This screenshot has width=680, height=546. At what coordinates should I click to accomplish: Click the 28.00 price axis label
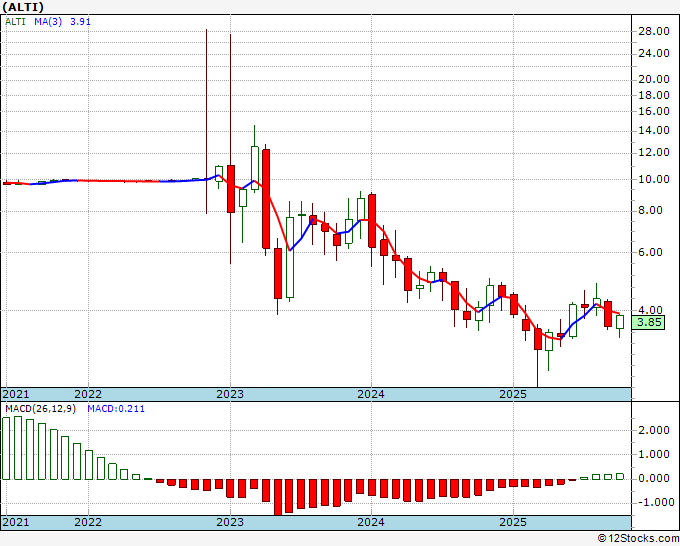click(654, 31)
